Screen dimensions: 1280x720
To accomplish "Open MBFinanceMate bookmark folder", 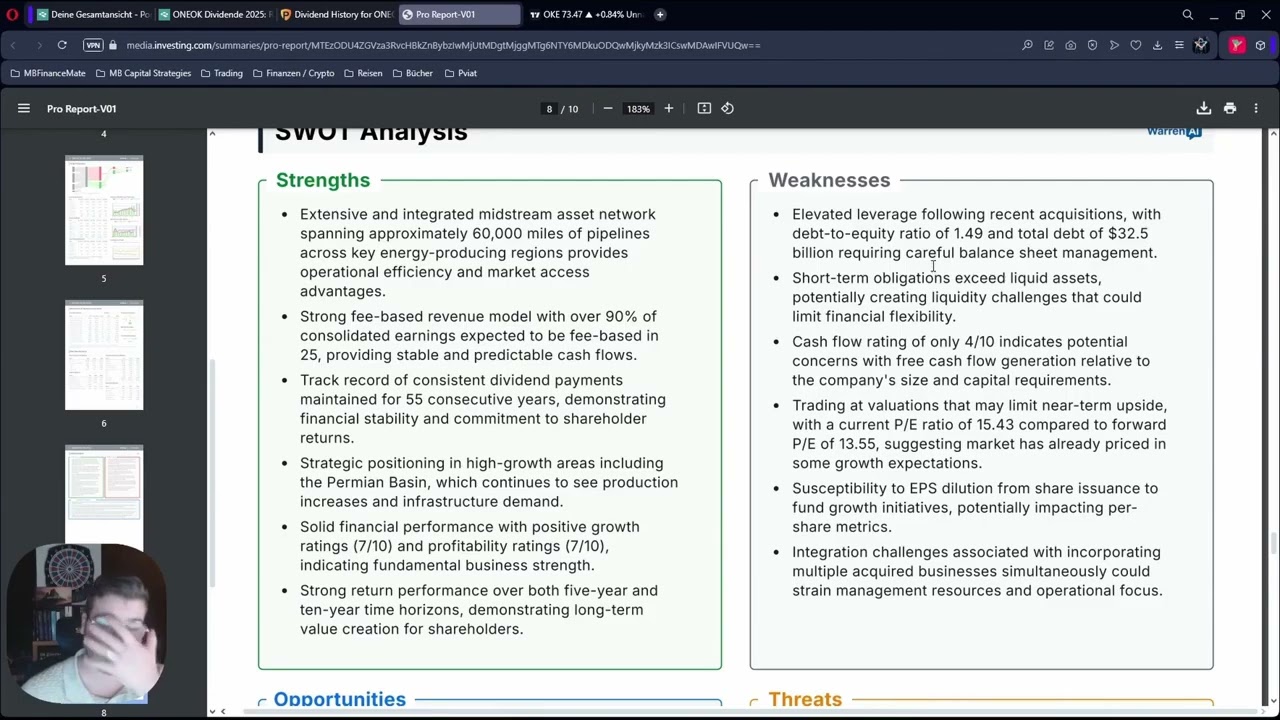I will (x=48, y=73).
